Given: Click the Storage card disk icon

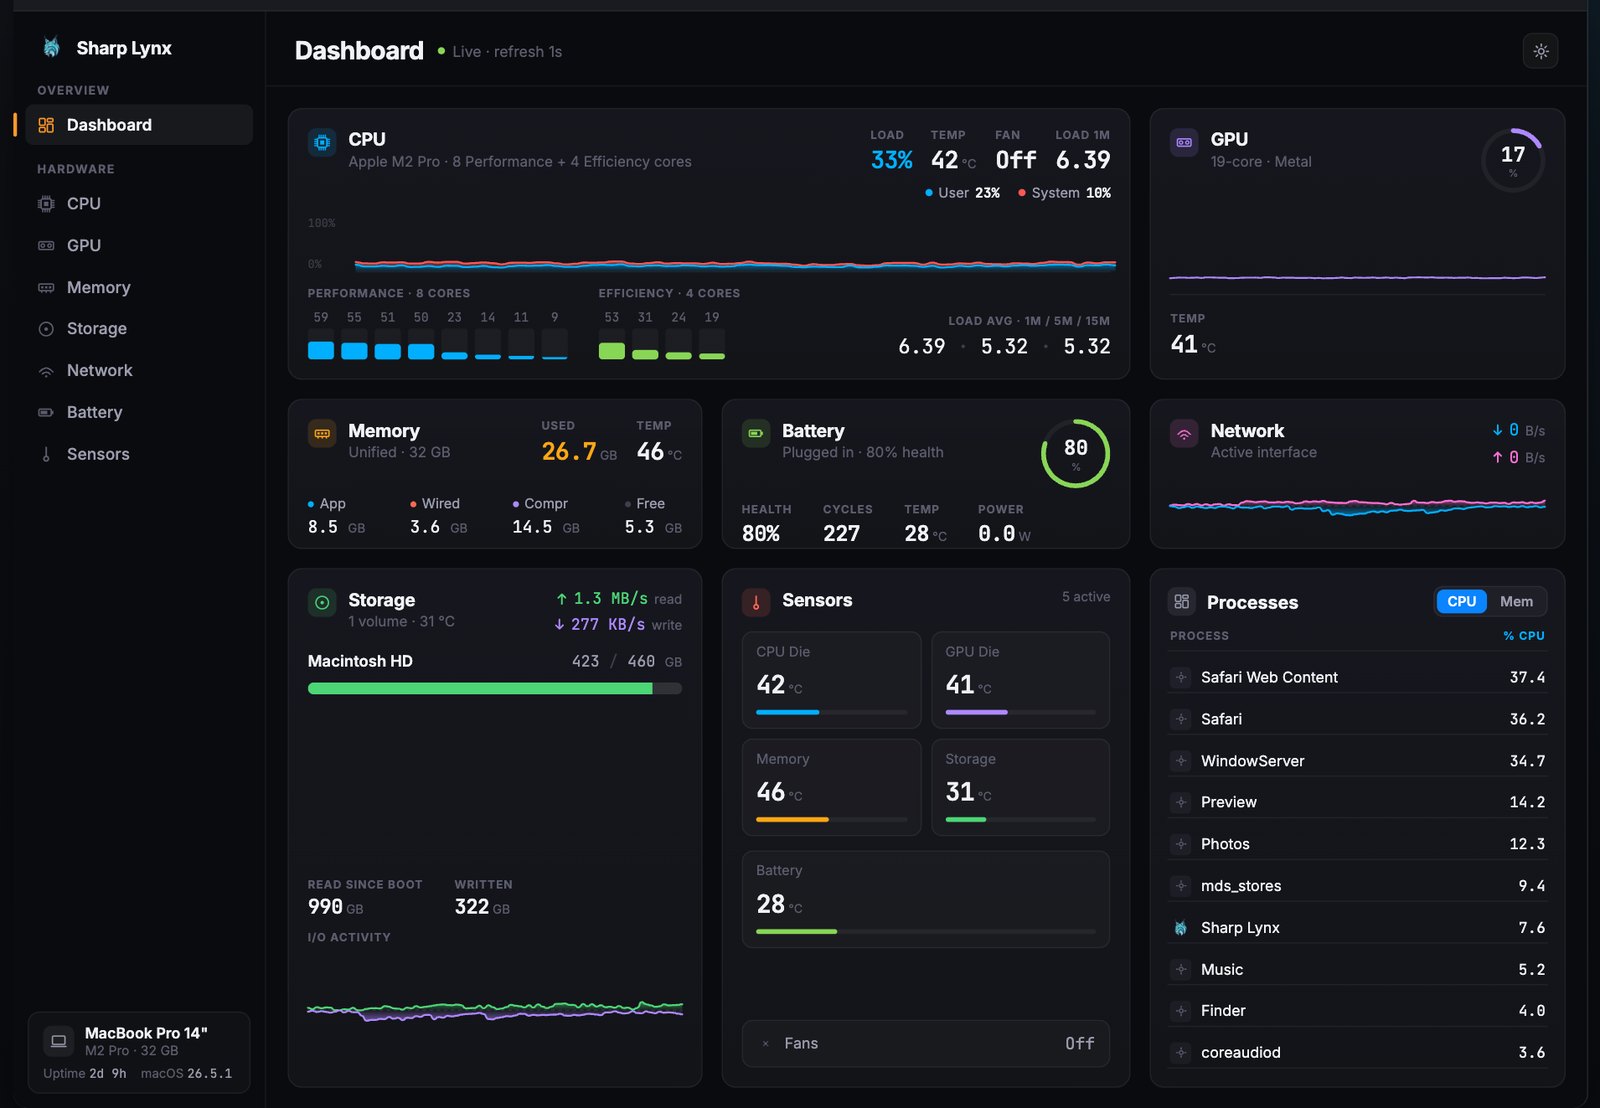Looking at the screenshot, I should 322,603.
